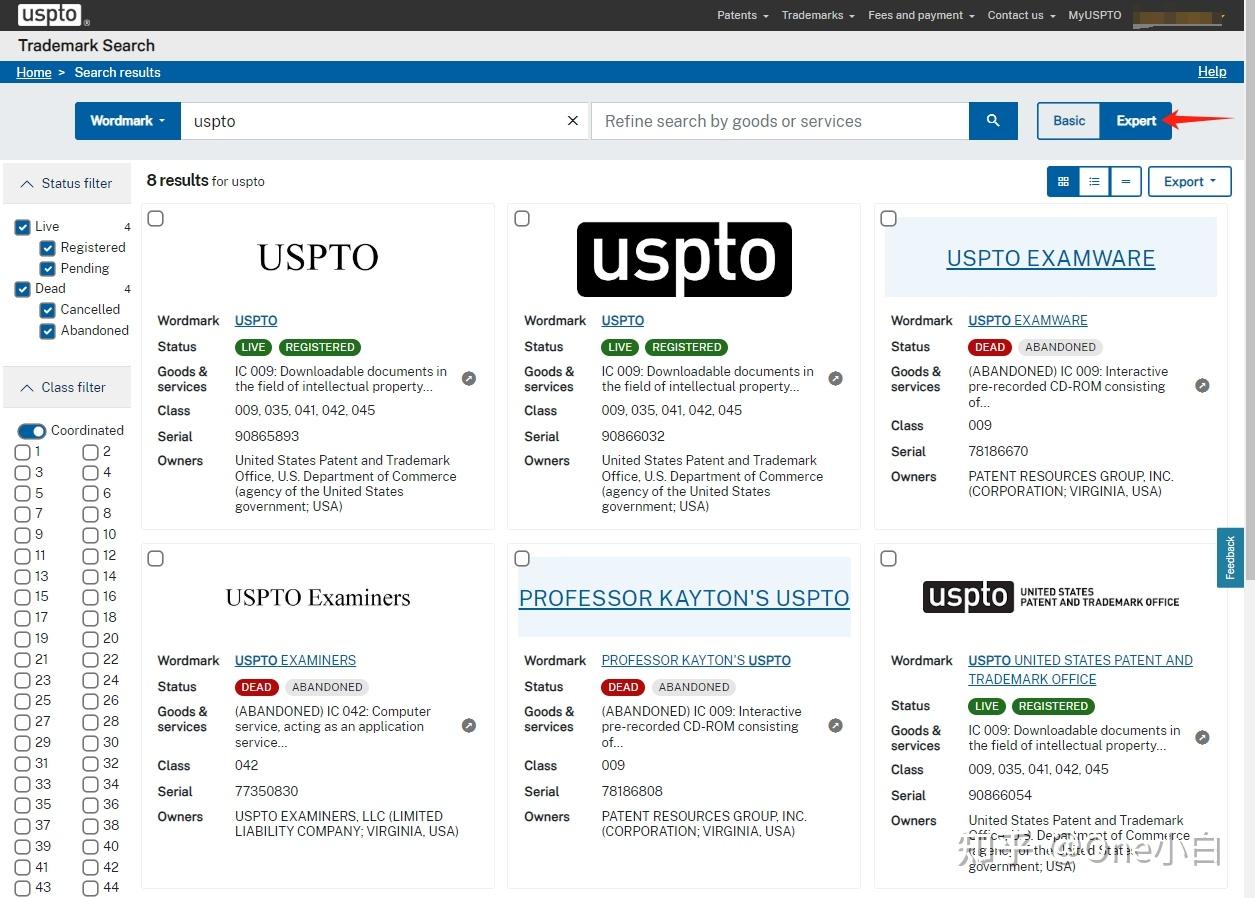Collapse the Status filter section

pos(66,183)
